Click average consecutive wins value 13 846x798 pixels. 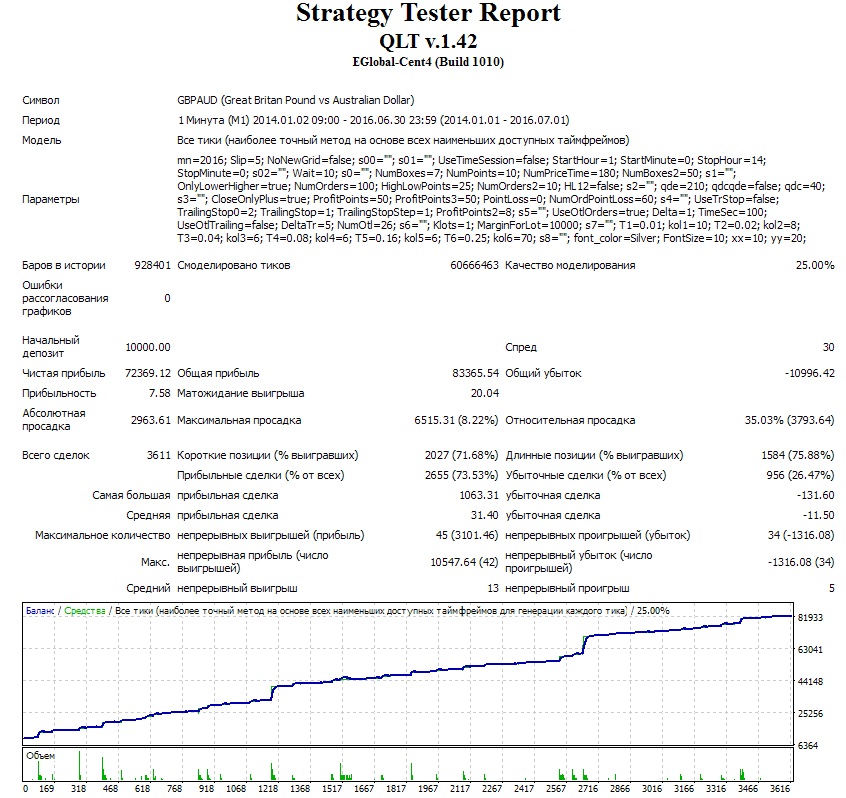tap(493, 589)
